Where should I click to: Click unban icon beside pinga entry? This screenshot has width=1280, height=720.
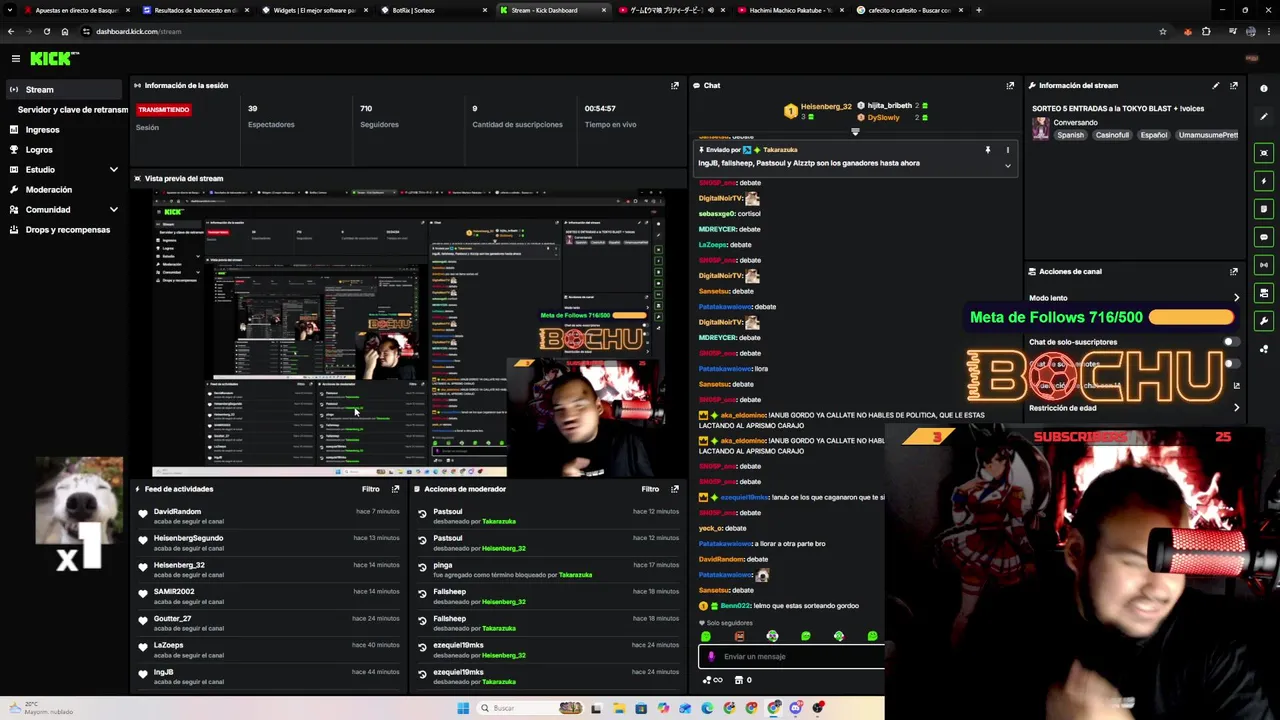click(422, 567)
